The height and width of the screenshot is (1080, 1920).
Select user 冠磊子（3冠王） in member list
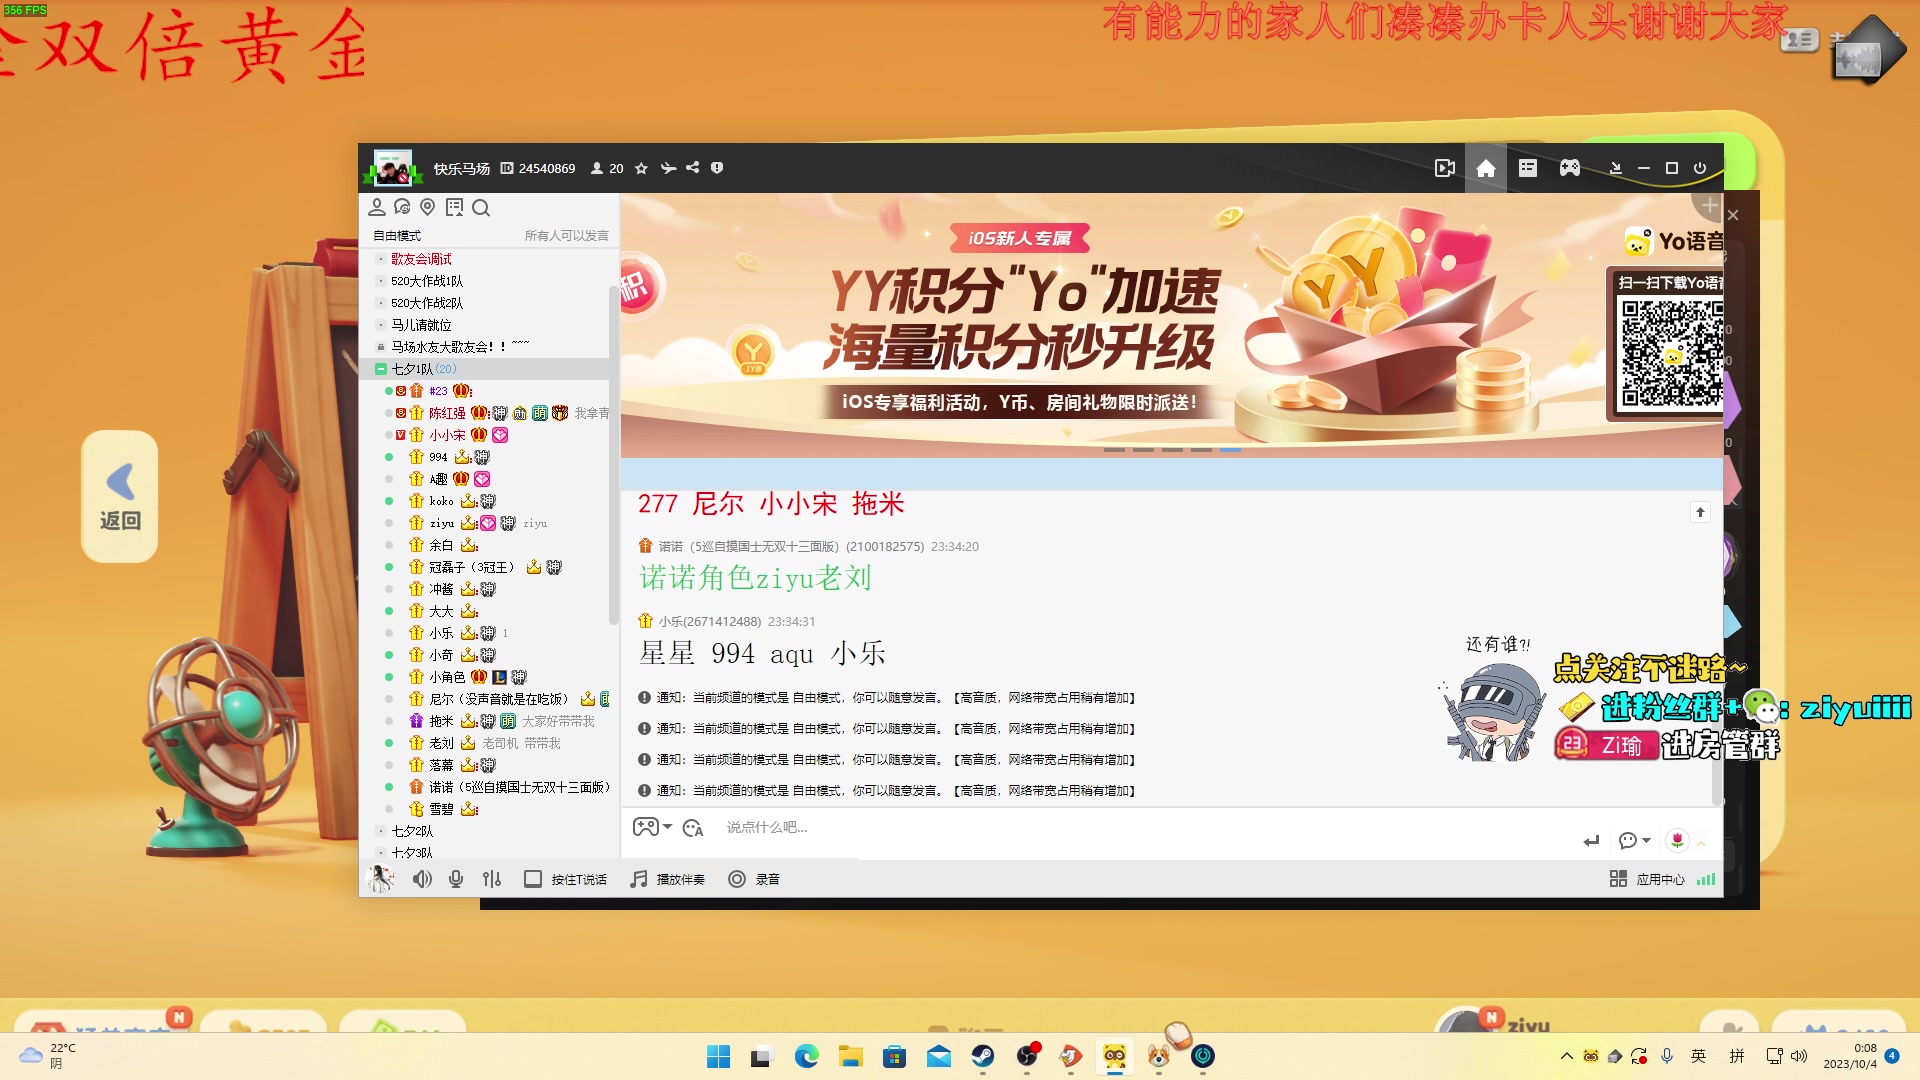(472, 567)
